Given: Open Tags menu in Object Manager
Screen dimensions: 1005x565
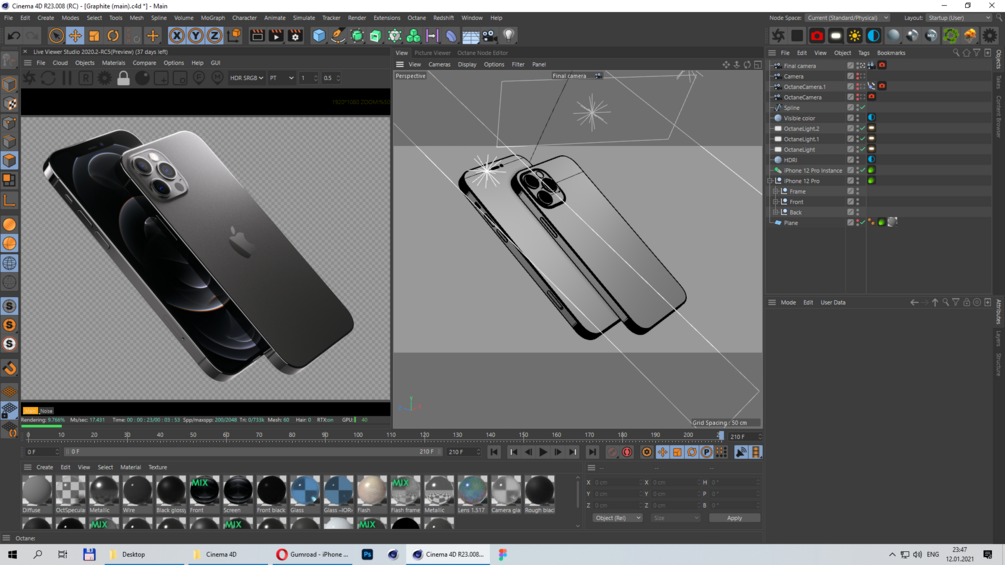Looking at the screenshot, I should (863, 53).
